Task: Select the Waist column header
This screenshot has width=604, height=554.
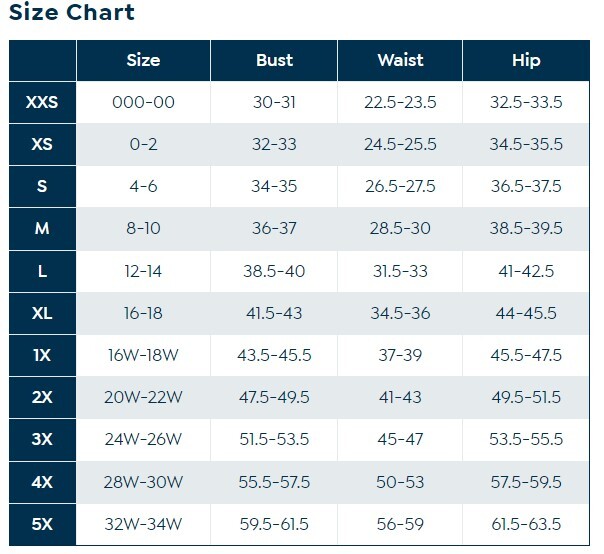Action: (x=400, y=60)
